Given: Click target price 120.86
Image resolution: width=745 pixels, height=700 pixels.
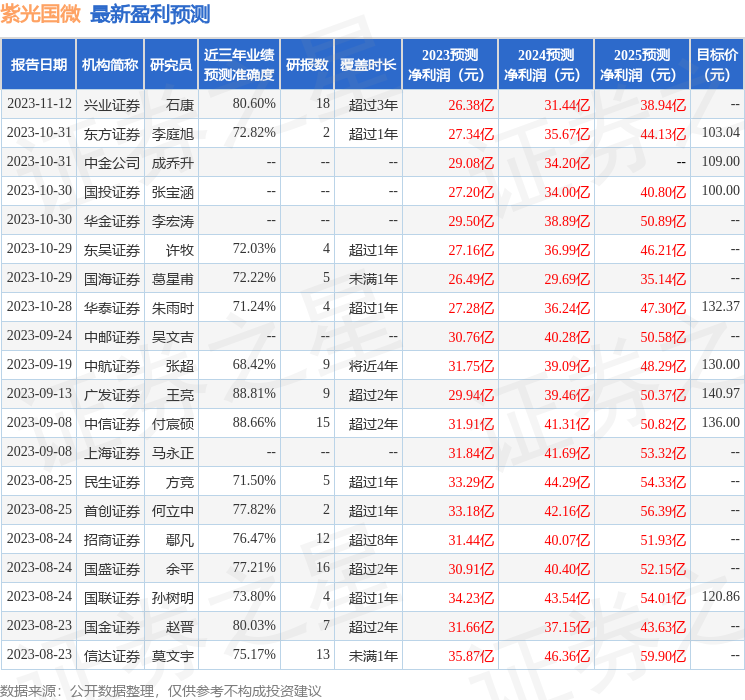Looking at the screenshot, I should [721, 596].
